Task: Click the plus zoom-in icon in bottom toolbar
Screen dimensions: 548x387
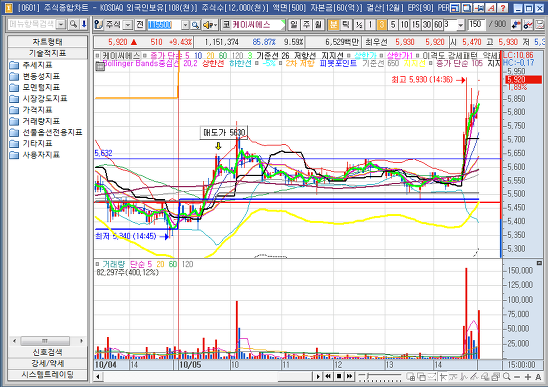Action: 528,377
